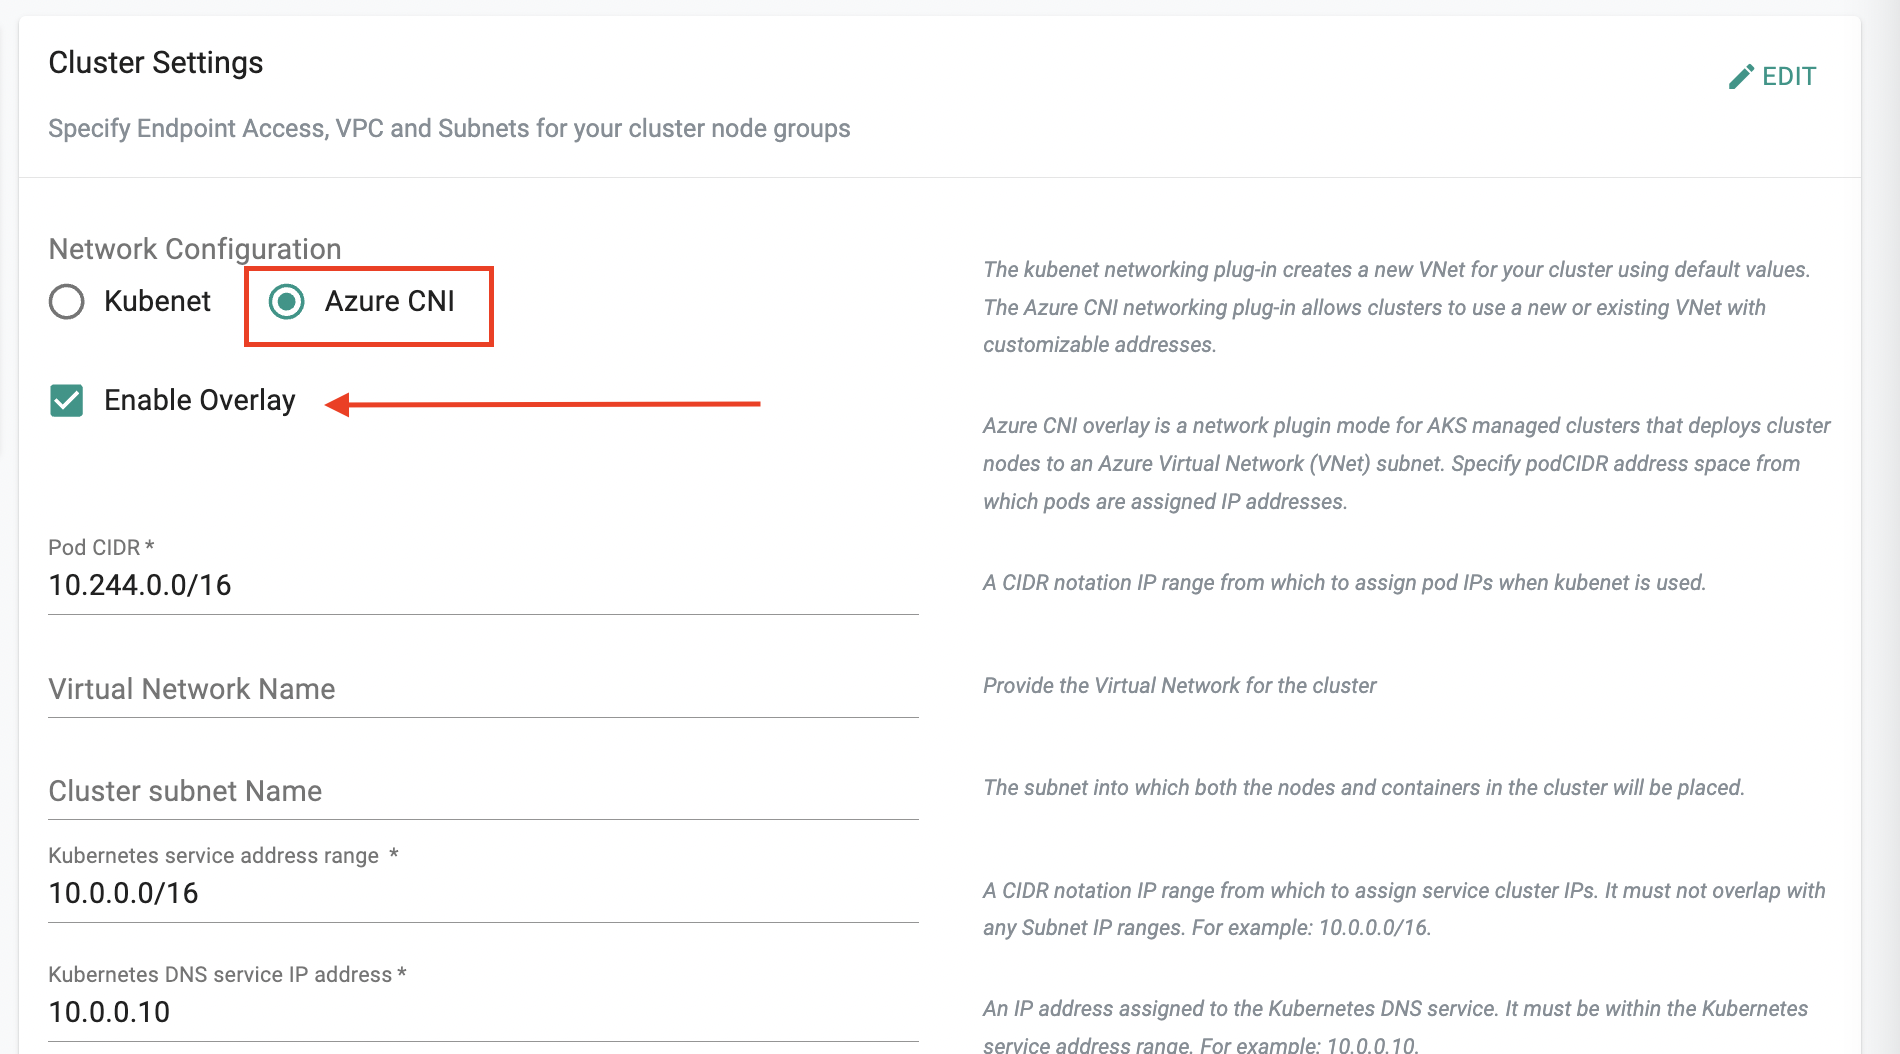Click the Cluster subnet Name field
The image size is (1900, 1054).
click(483, 791)
